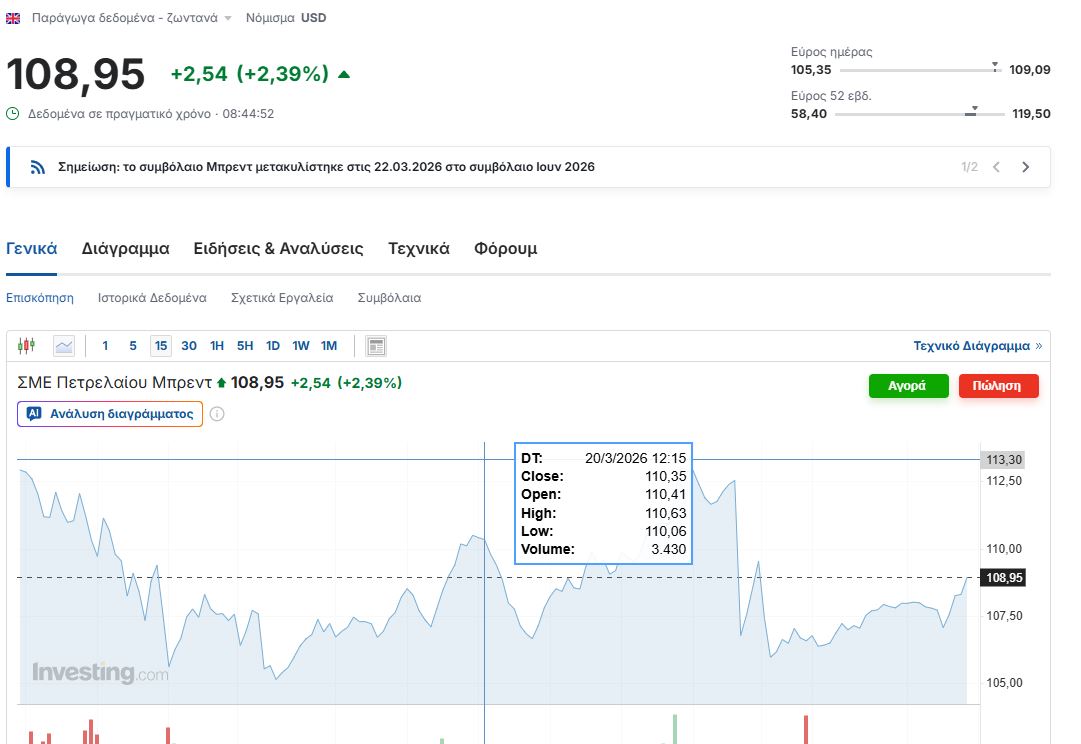Screen dimensions: 1081x744
Task: Click the RSS feed icon in note banner
Action: 38,167
